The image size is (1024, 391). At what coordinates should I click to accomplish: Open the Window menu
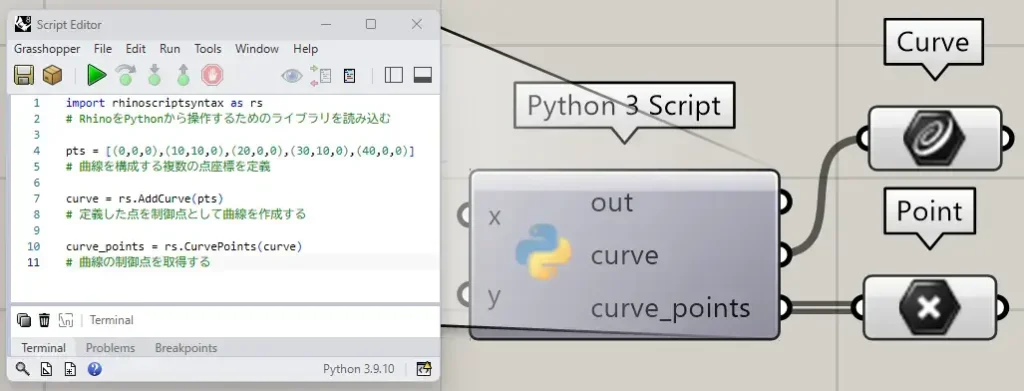257,49
